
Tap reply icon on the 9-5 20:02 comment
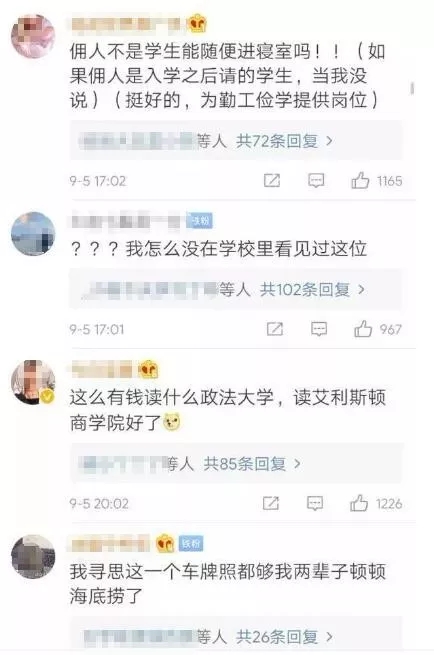coord(315,503)
